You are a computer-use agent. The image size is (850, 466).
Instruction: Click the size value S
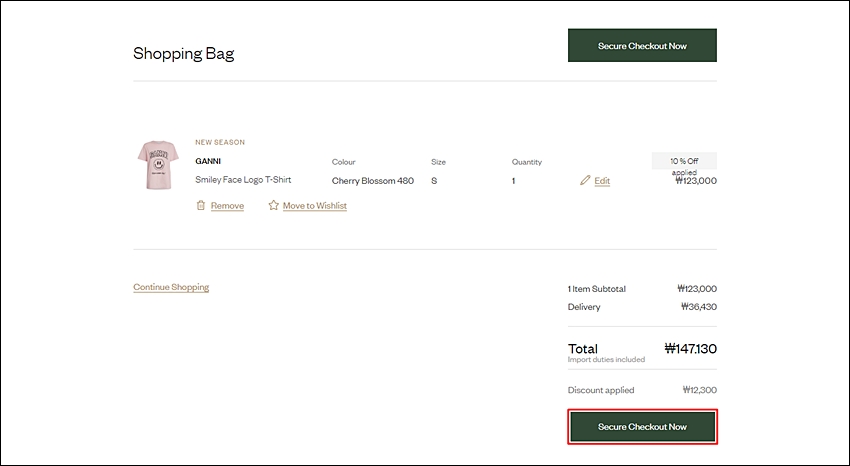(x=434, y=181)
